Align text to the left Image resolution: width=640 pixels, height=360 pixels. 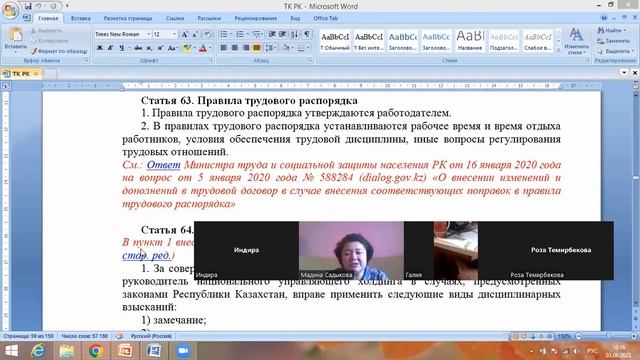pyautogui.click(x=224, y=48)
